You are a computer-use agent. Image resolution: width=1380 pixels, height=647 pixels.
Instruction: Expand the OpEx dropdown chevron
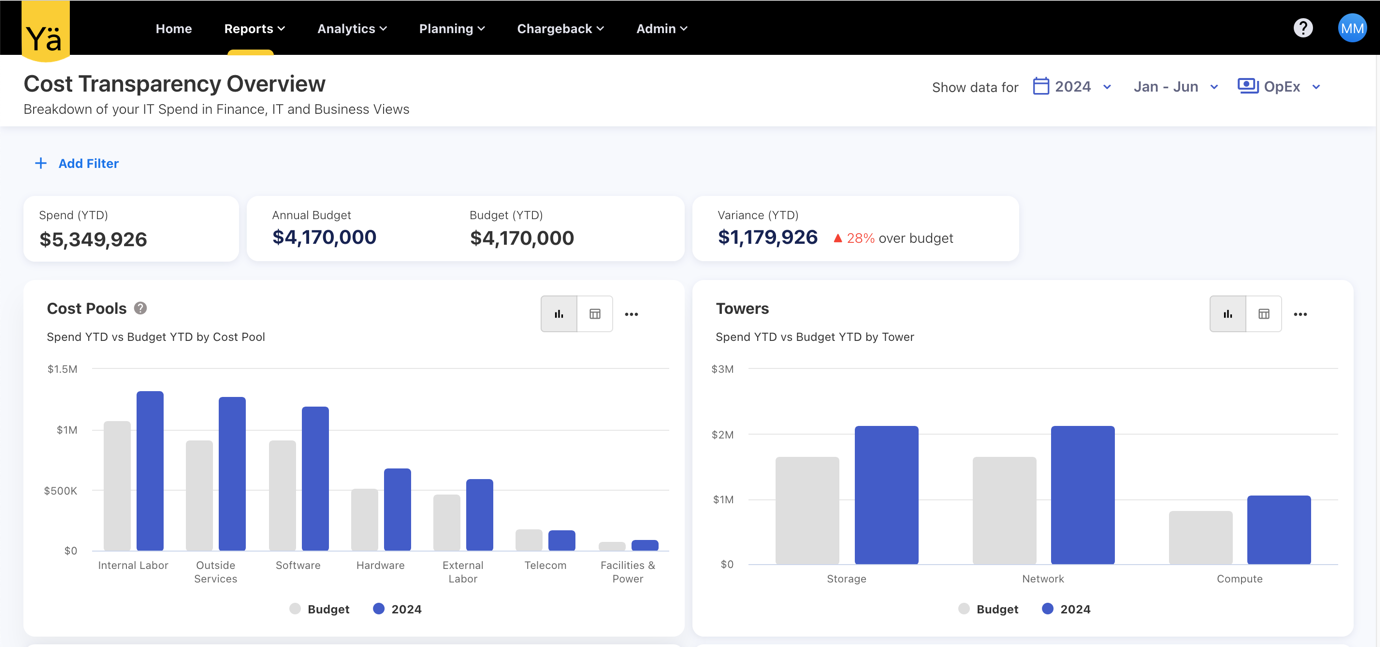point(1316,87)
